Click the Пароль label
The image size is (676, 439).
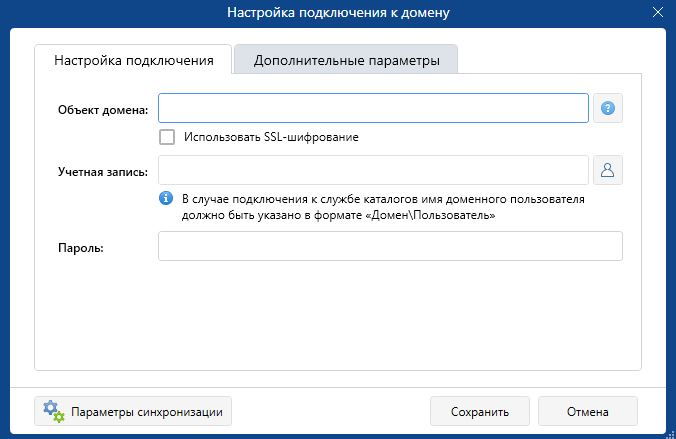pyautogui.click(x=81, y=248)
